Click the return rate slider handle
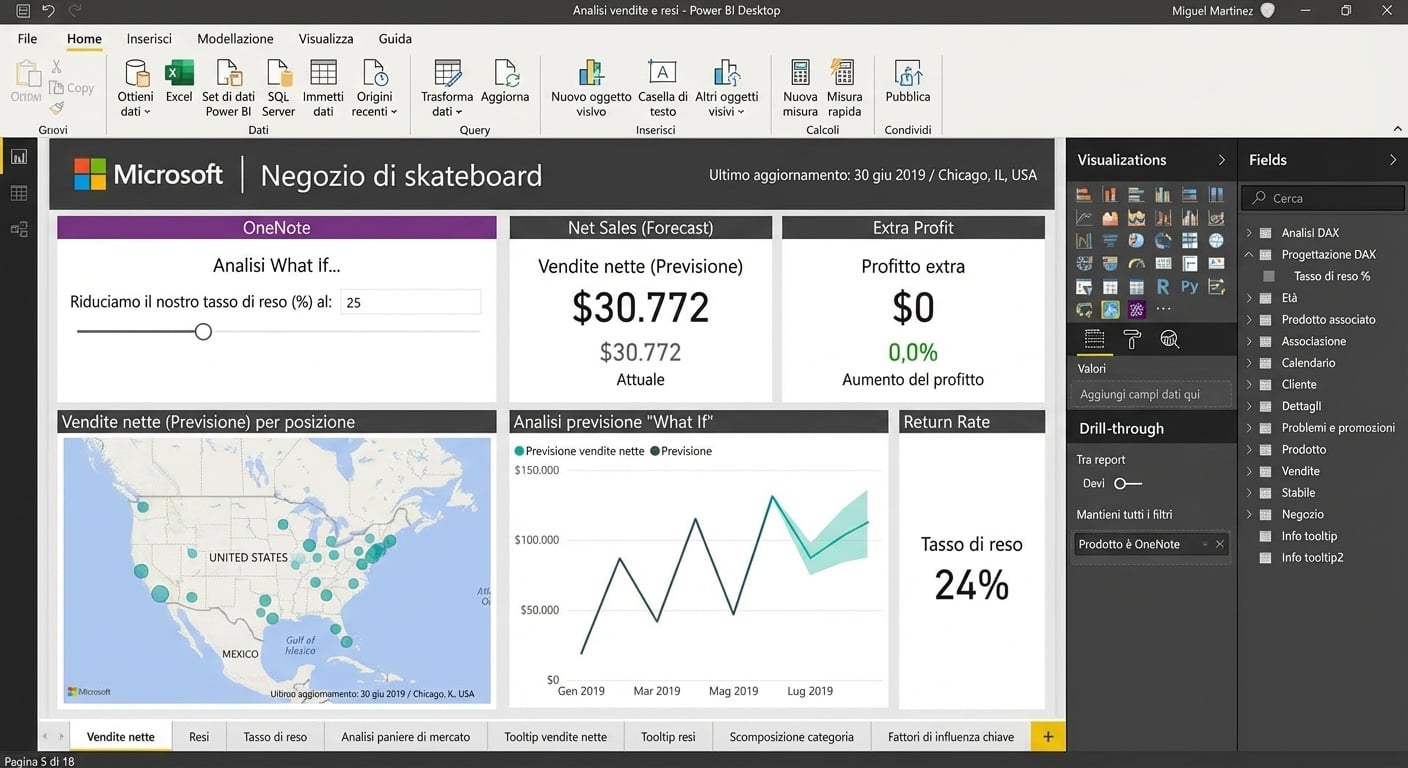The height and width of the screenshot is (768, 1408). tap(203, 331)
